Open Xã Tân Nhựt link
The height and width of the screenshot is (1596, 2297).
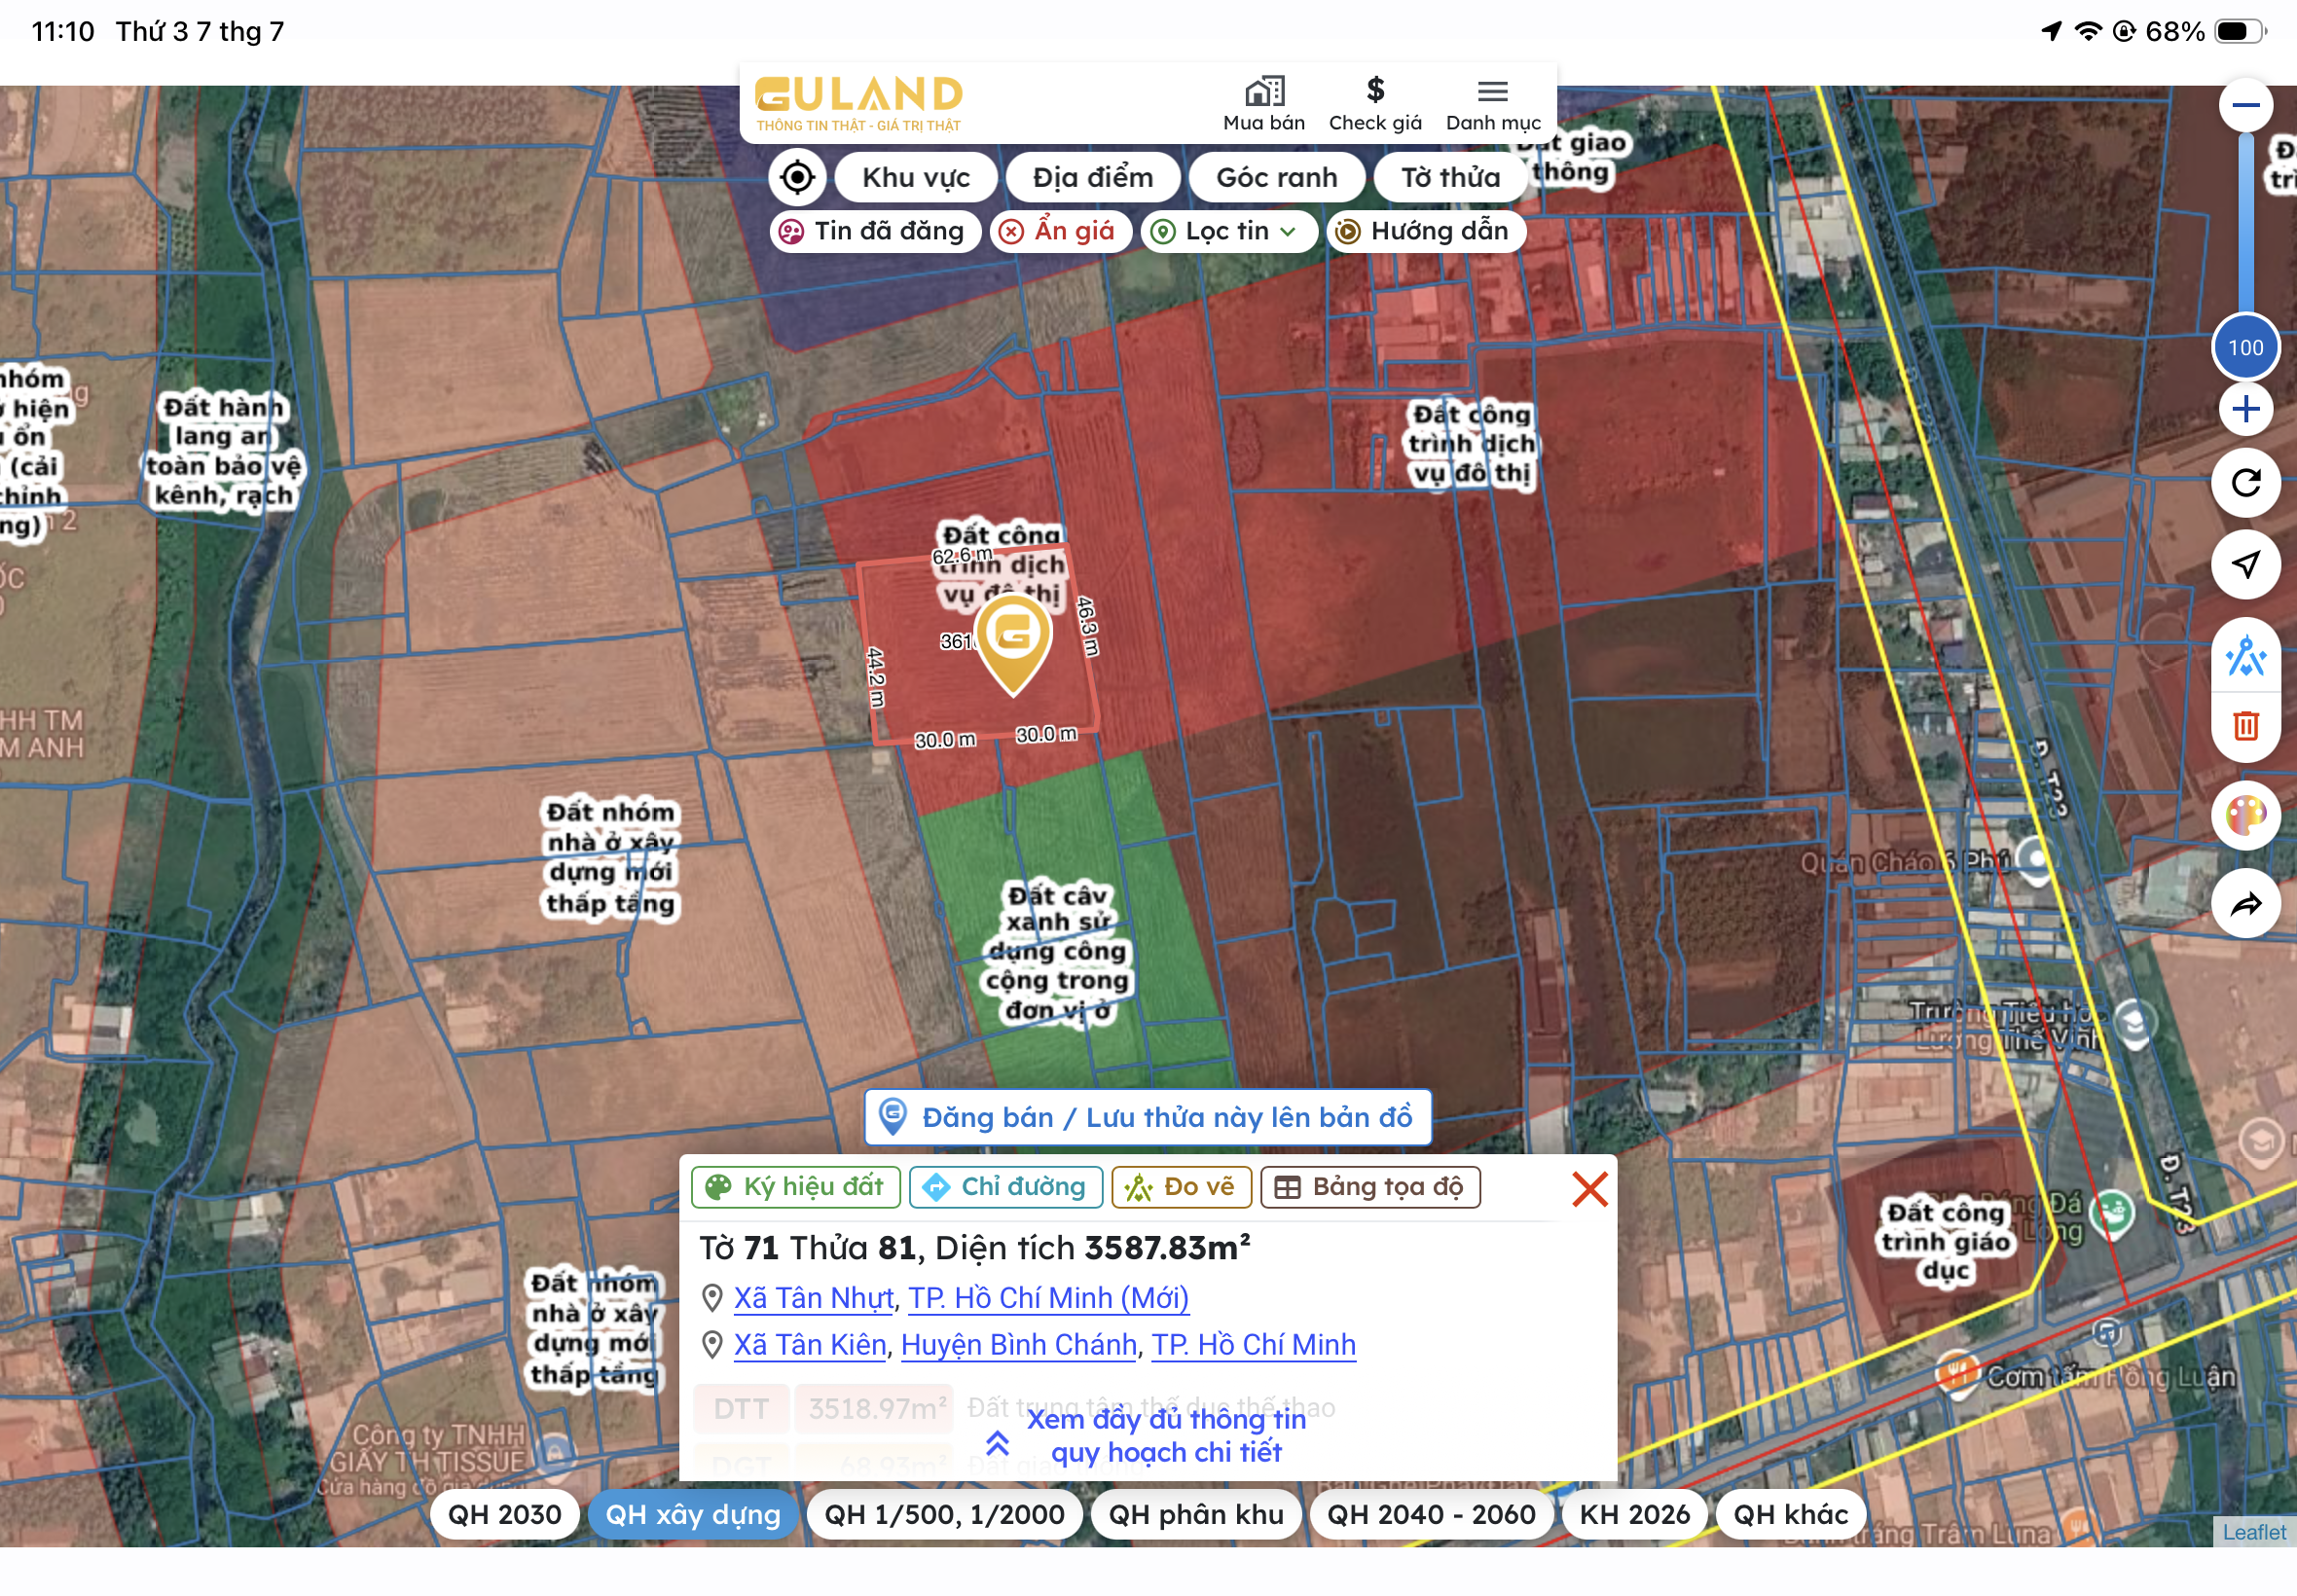pyautogui.click(x=813, y=1297)
